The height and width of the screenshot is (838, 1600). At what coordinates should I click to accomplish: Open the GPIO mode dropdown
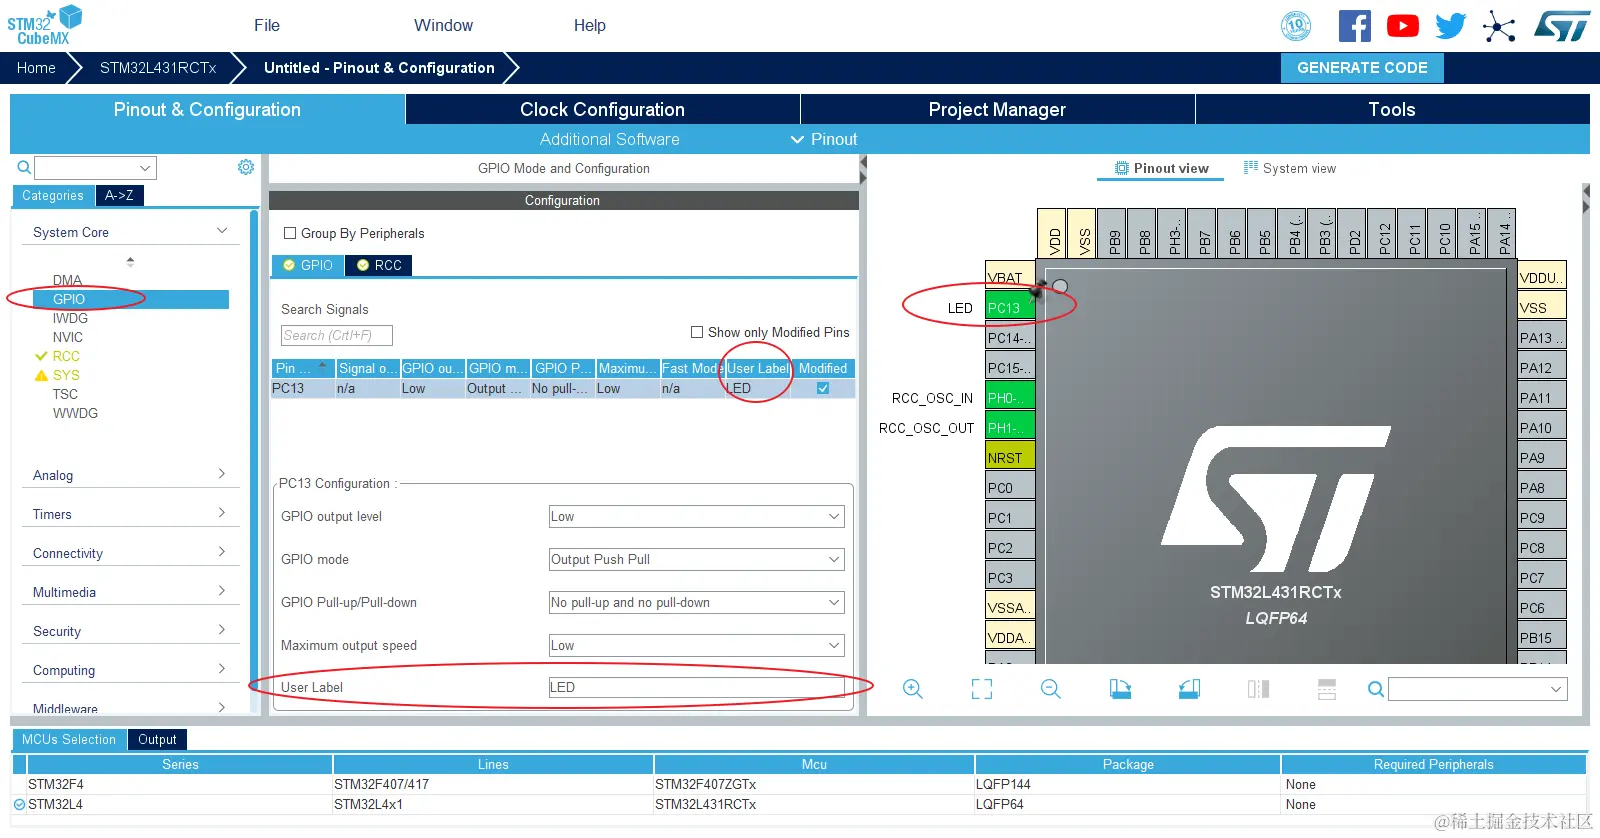[696, 560]
